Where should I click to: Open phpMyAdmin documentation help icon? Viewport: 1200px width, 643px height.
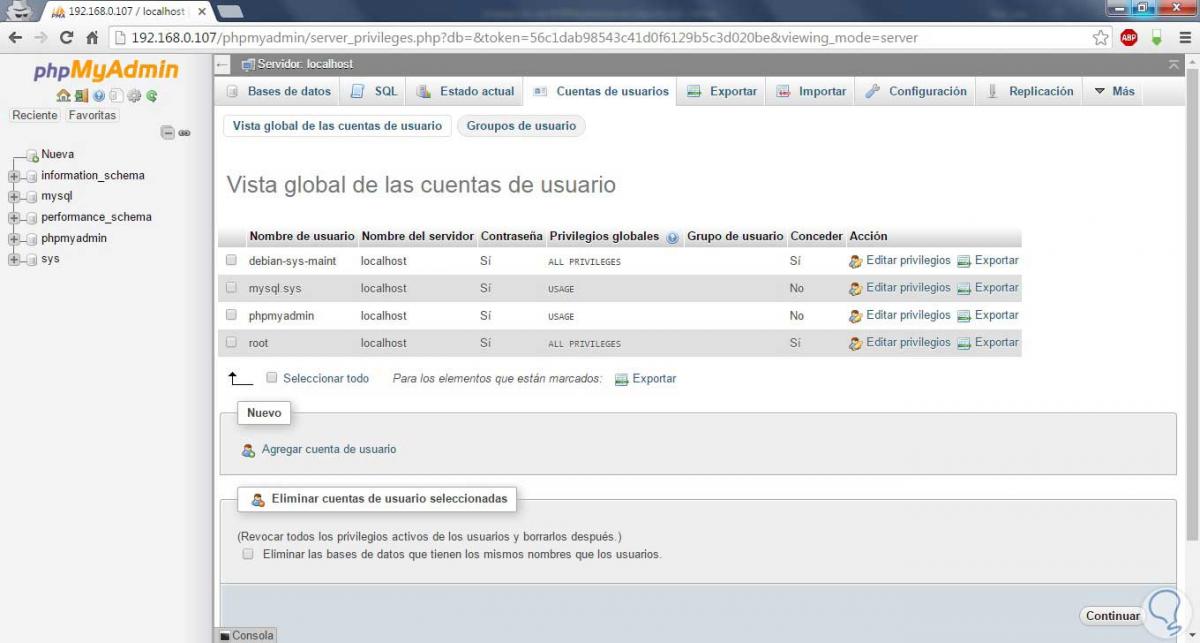pos(99,96)
